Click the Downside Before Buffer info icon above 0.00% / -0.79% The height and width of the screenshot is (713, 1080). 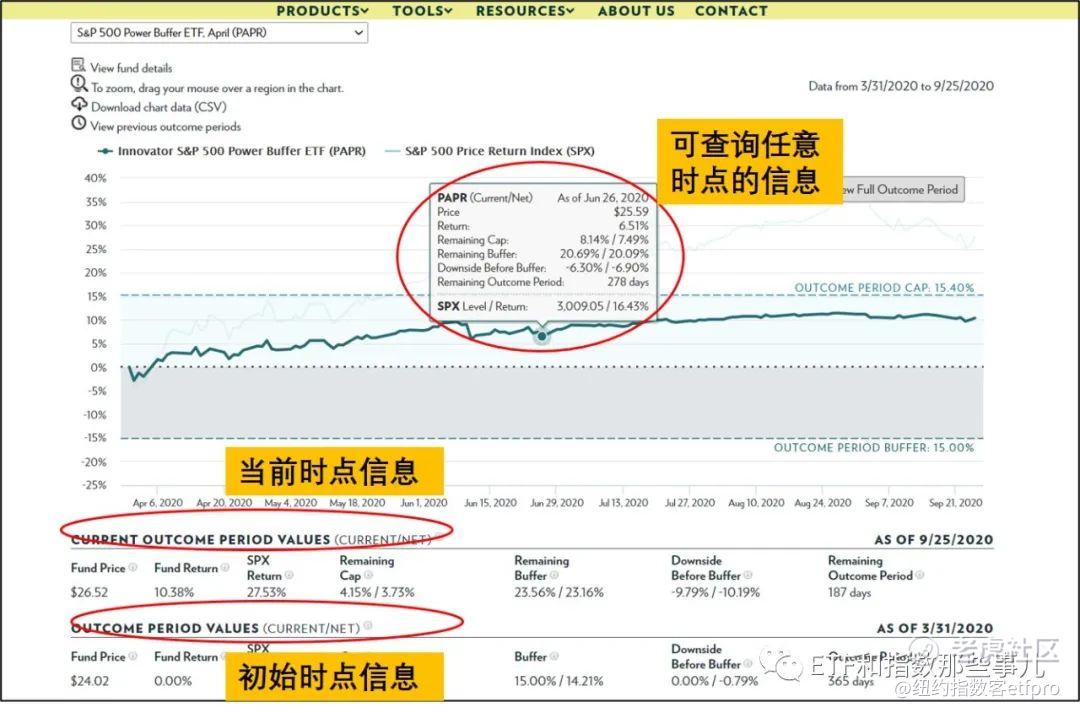tap(747, 664)
